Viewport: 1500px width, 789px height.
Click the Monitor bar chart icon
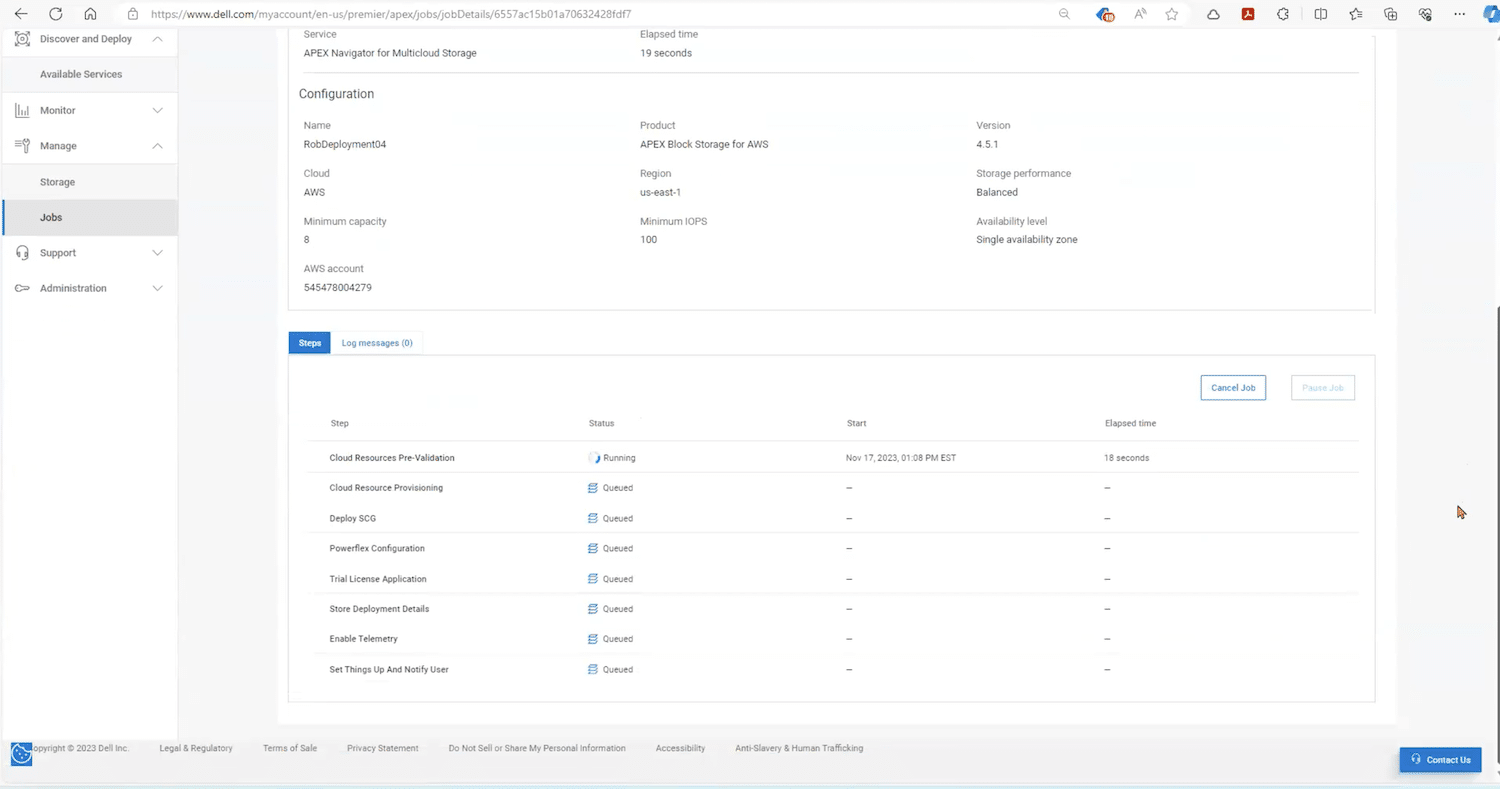point(22,110)
